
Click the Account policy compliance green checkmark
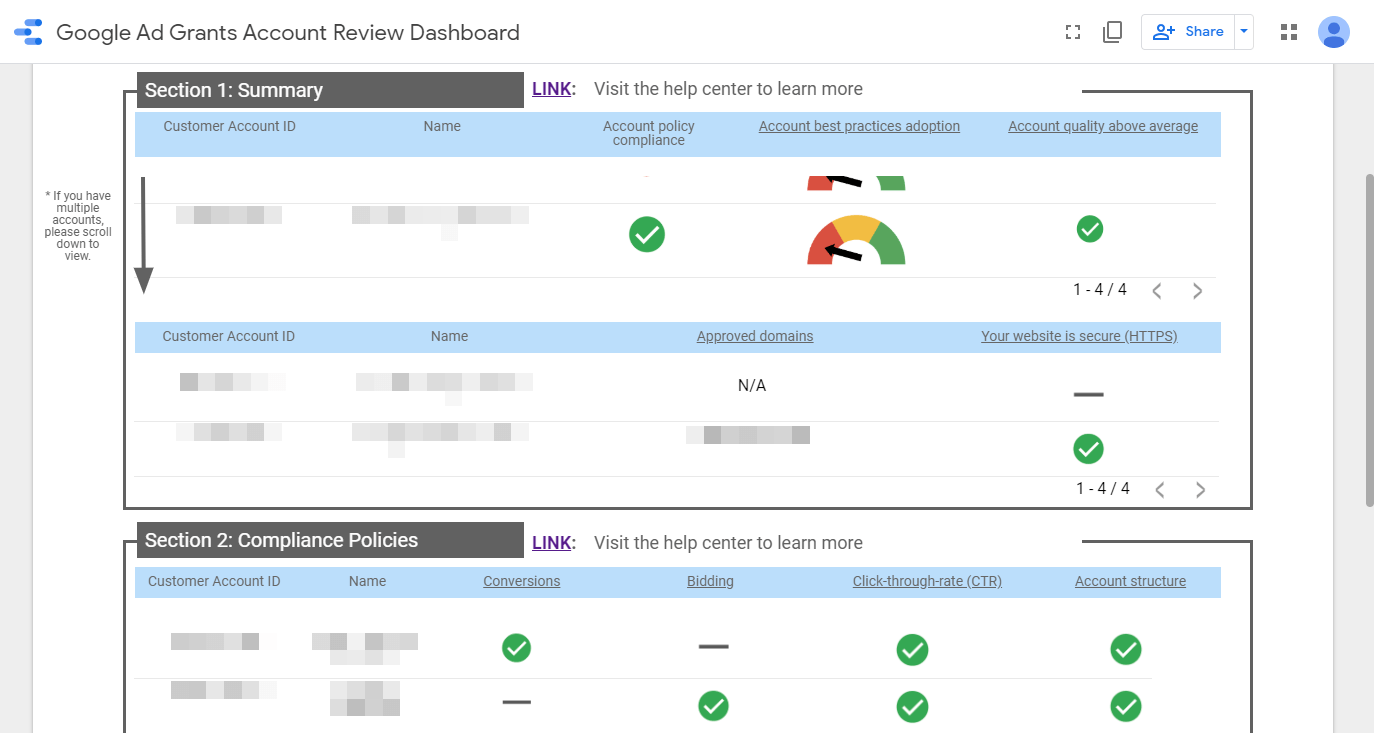pos(647,234)
